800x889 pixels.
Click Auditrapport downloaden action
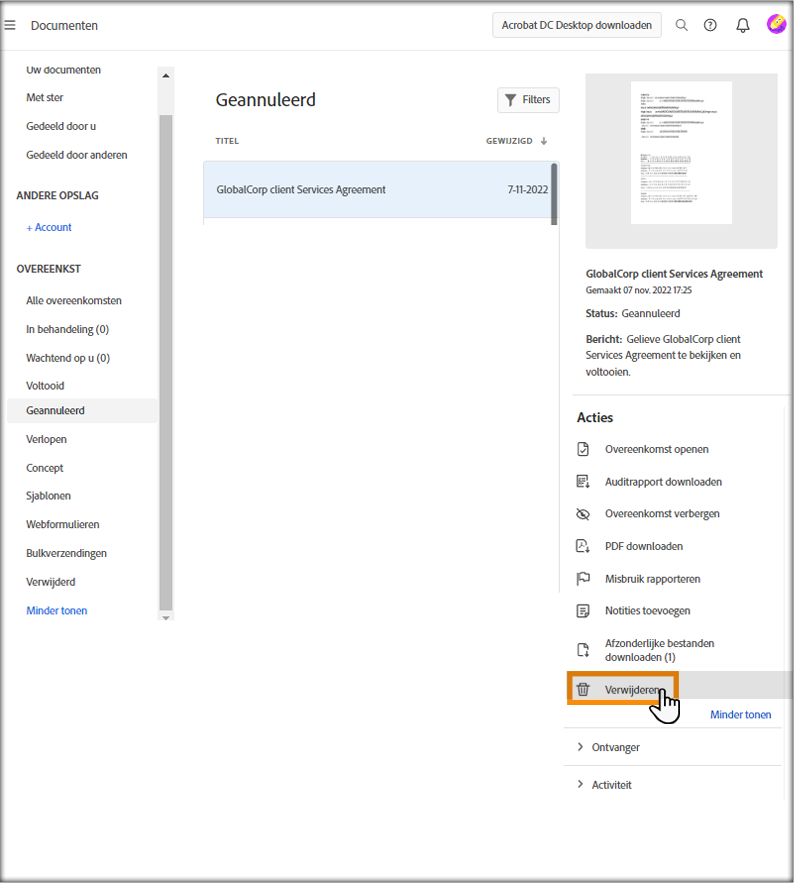click(x=663, y=482)
